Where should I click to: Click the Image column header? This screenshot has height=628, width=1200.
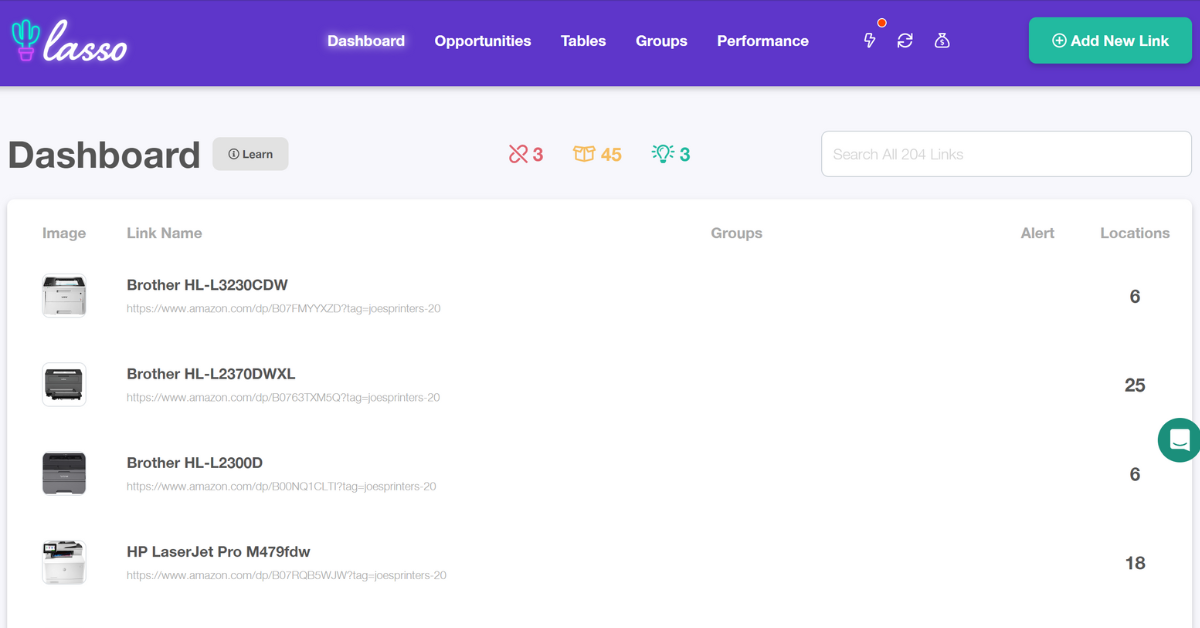64,233
